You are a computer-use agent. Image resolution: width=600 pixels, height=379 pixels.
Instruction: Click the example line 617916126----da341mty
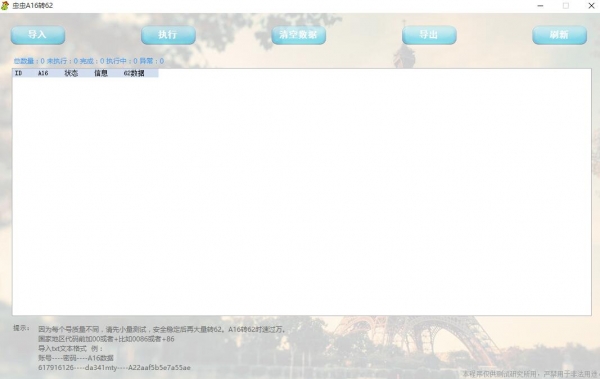click(114, 368)
